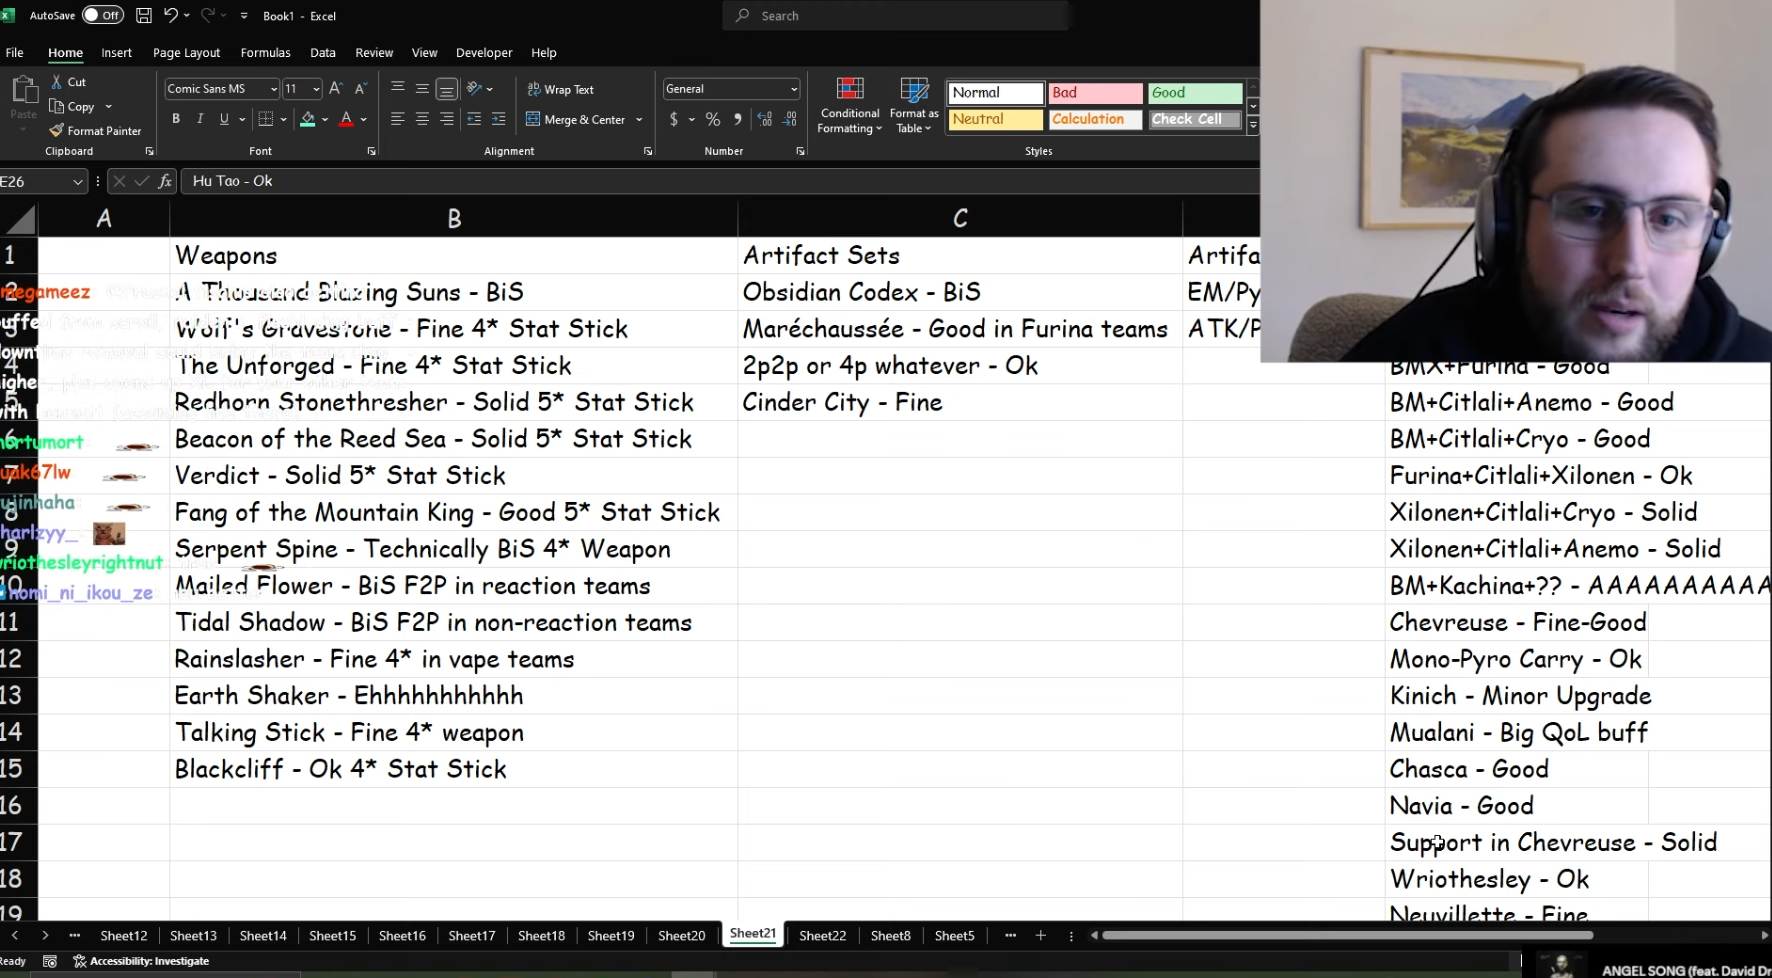Add a new sheet with plus icon
The height and width of the screenshot is (978, 1772).
1040,936
